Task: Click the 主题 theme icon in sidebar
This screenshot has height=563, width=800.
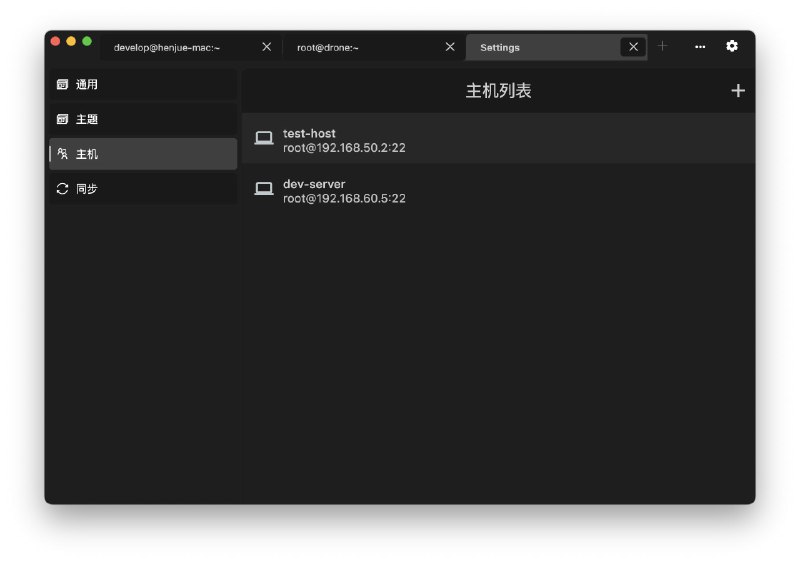Action: (62, 120)
